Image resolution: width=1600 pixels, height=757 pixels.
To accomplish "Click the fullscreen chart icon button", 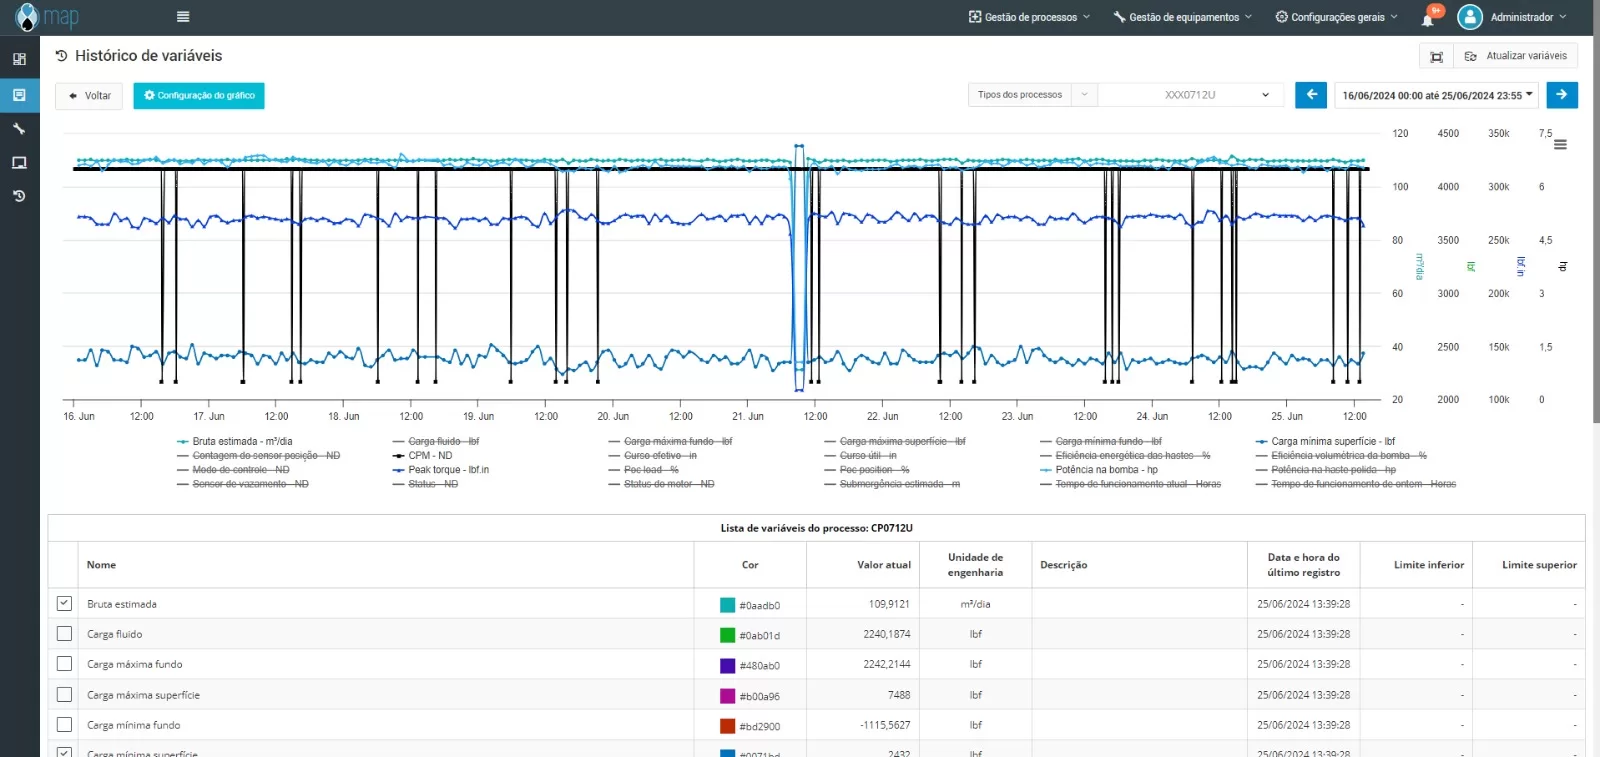I will point(1436,57).
